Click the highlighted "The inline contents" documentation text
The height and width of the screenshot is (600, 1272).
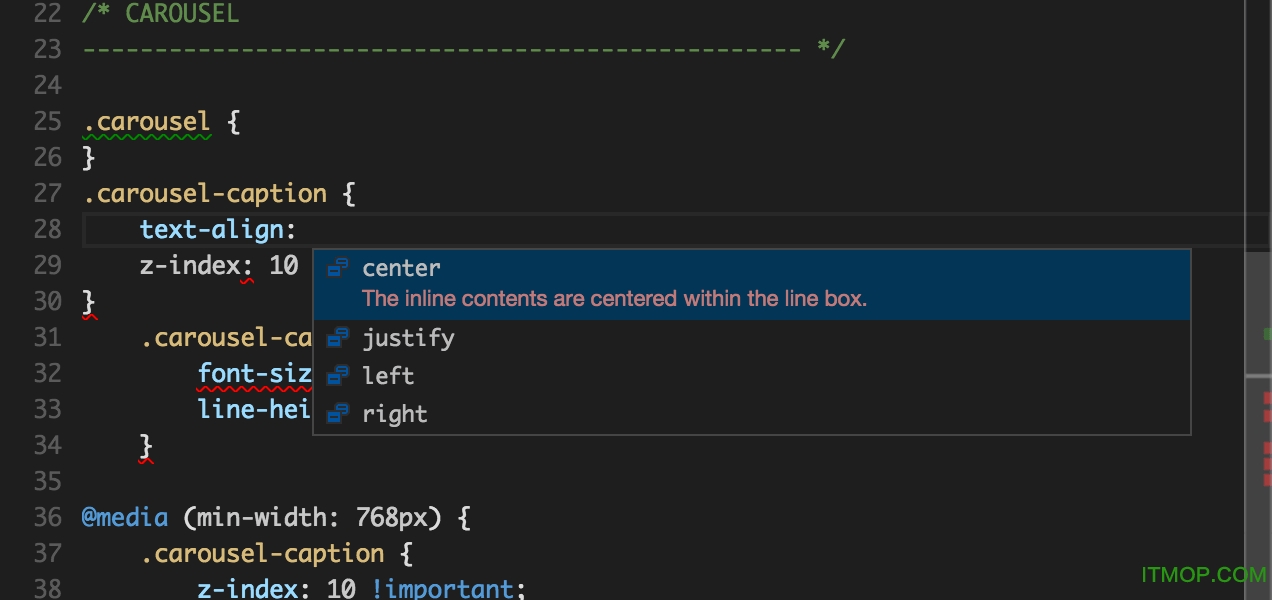click(x=614, y=299)
